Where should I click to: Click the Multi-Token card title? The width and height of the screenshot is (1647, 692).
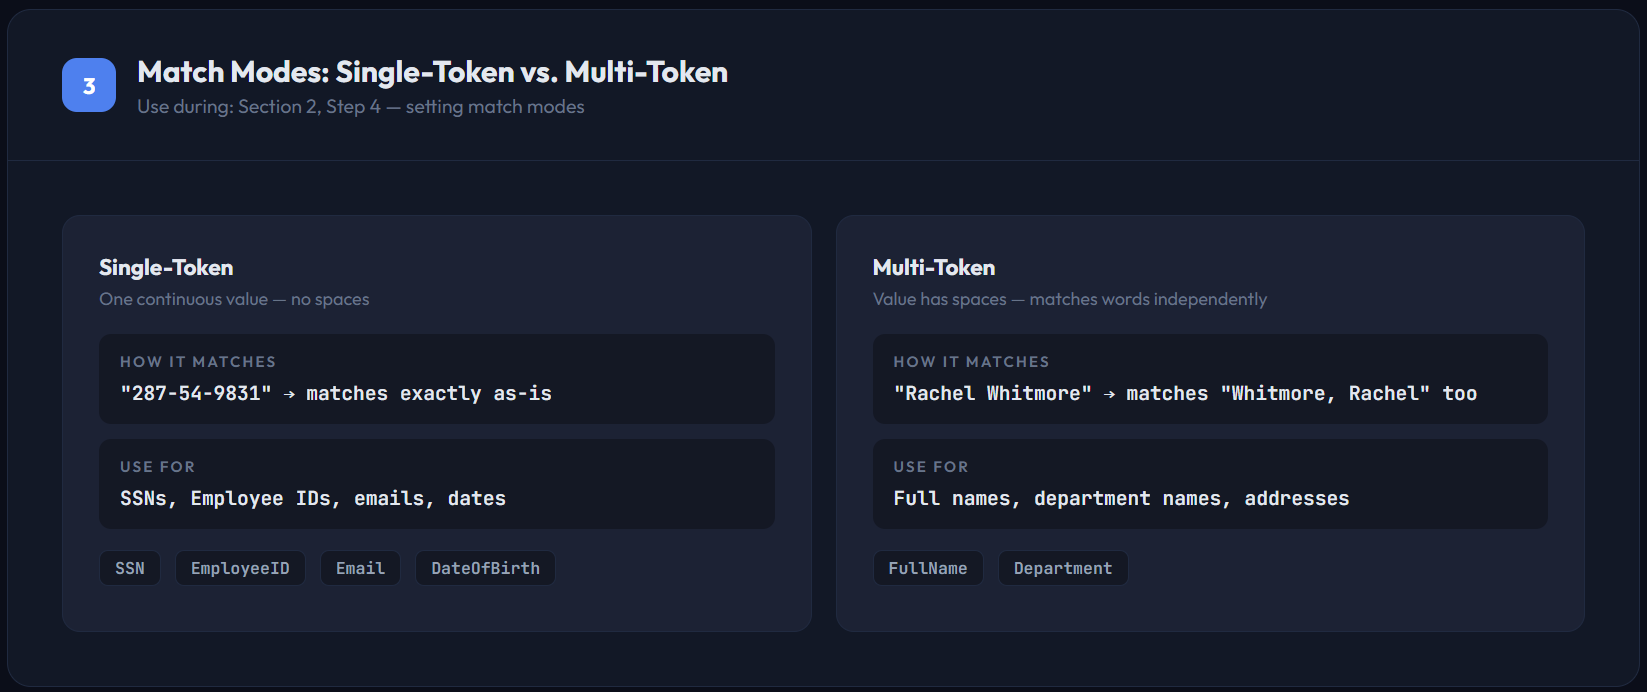click(x=934, y=268)
